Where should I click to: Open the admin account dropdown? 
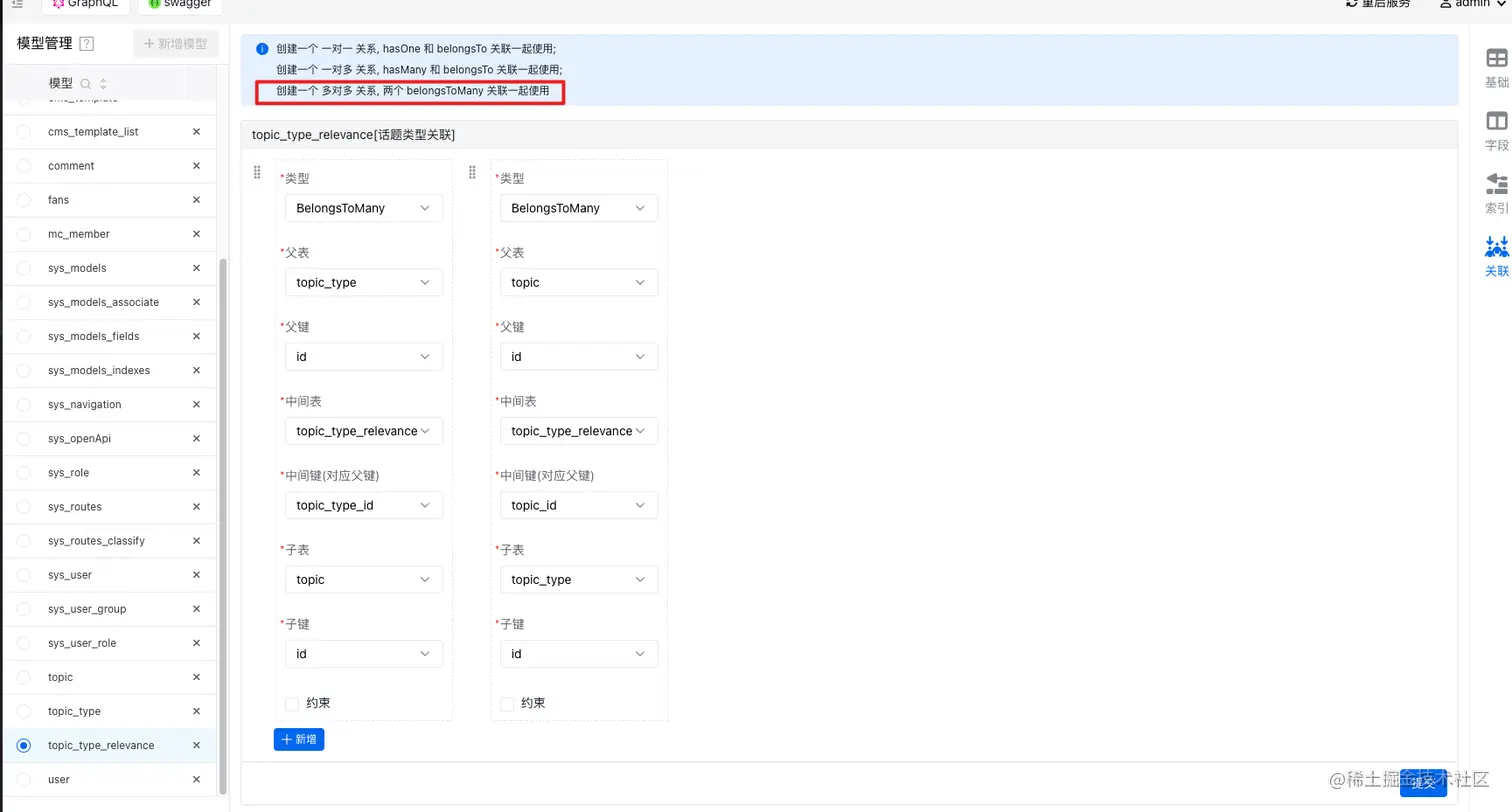pos(1473,4)
